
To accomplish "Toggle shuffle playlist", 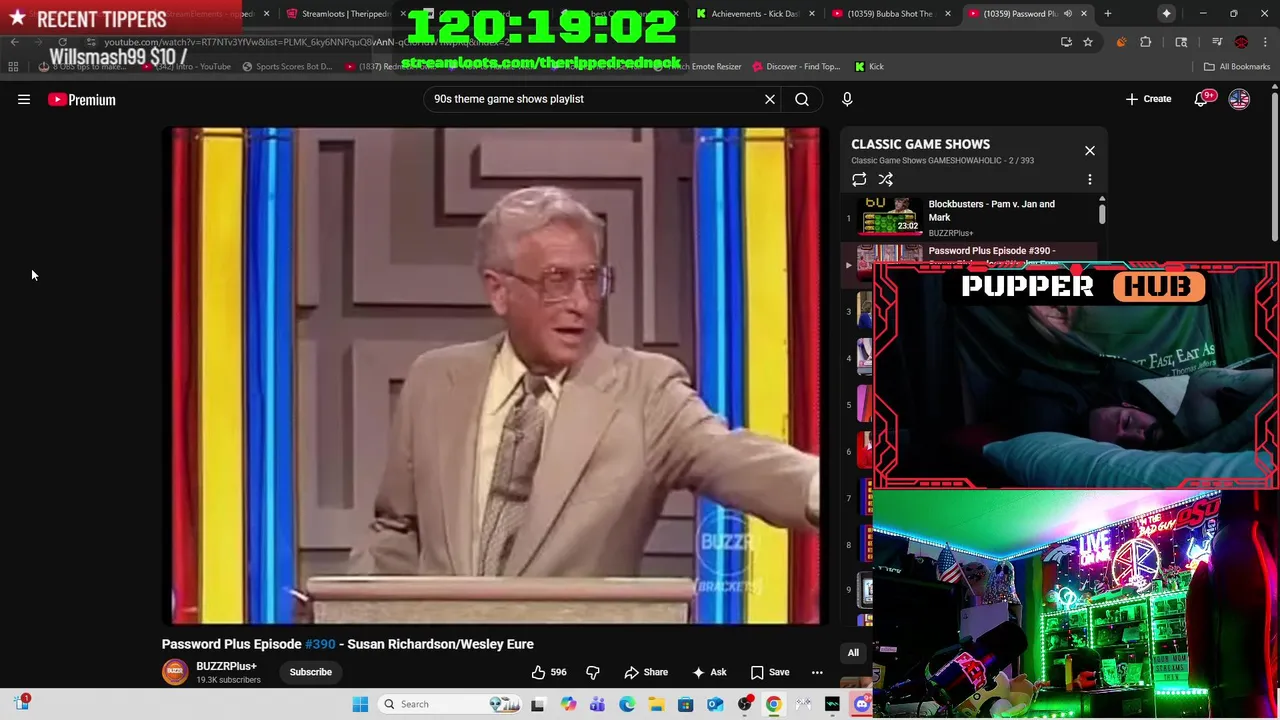I will coord(886,180).
